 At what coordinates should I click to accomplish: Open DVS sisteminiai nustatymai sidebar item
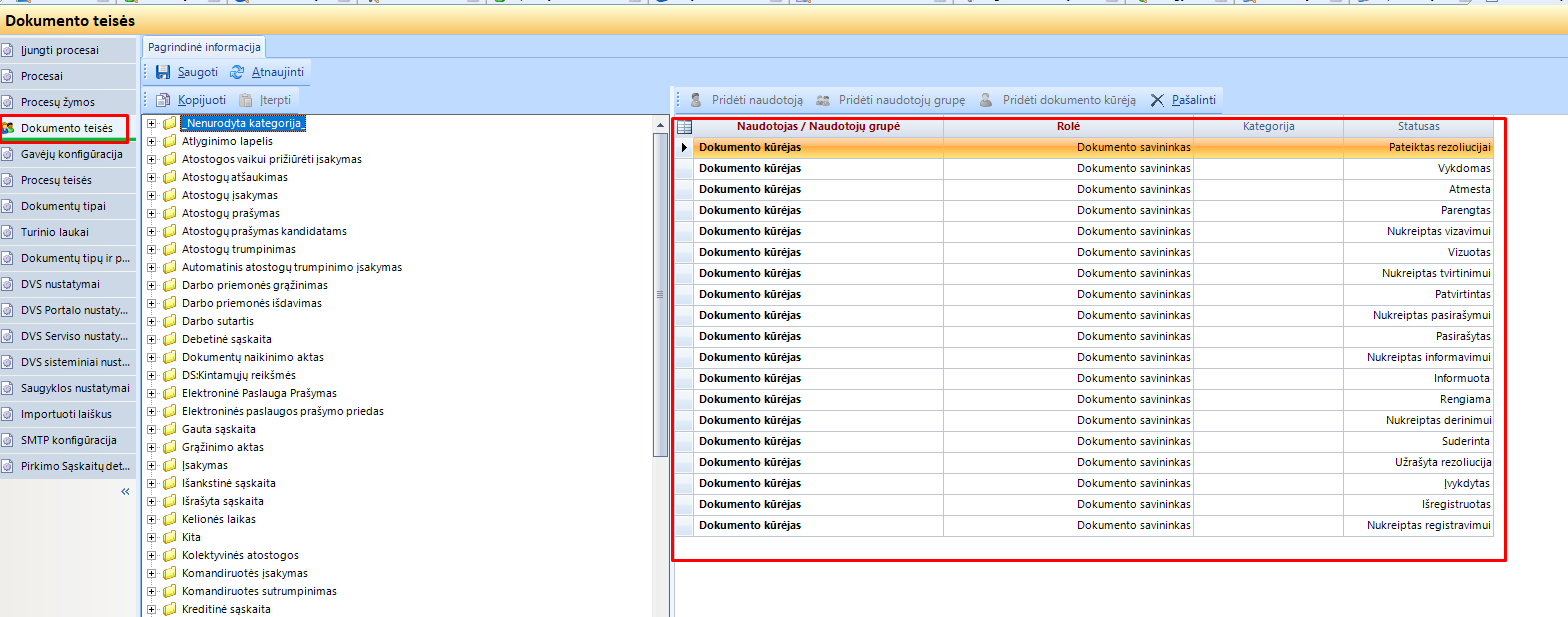(68, 362)
